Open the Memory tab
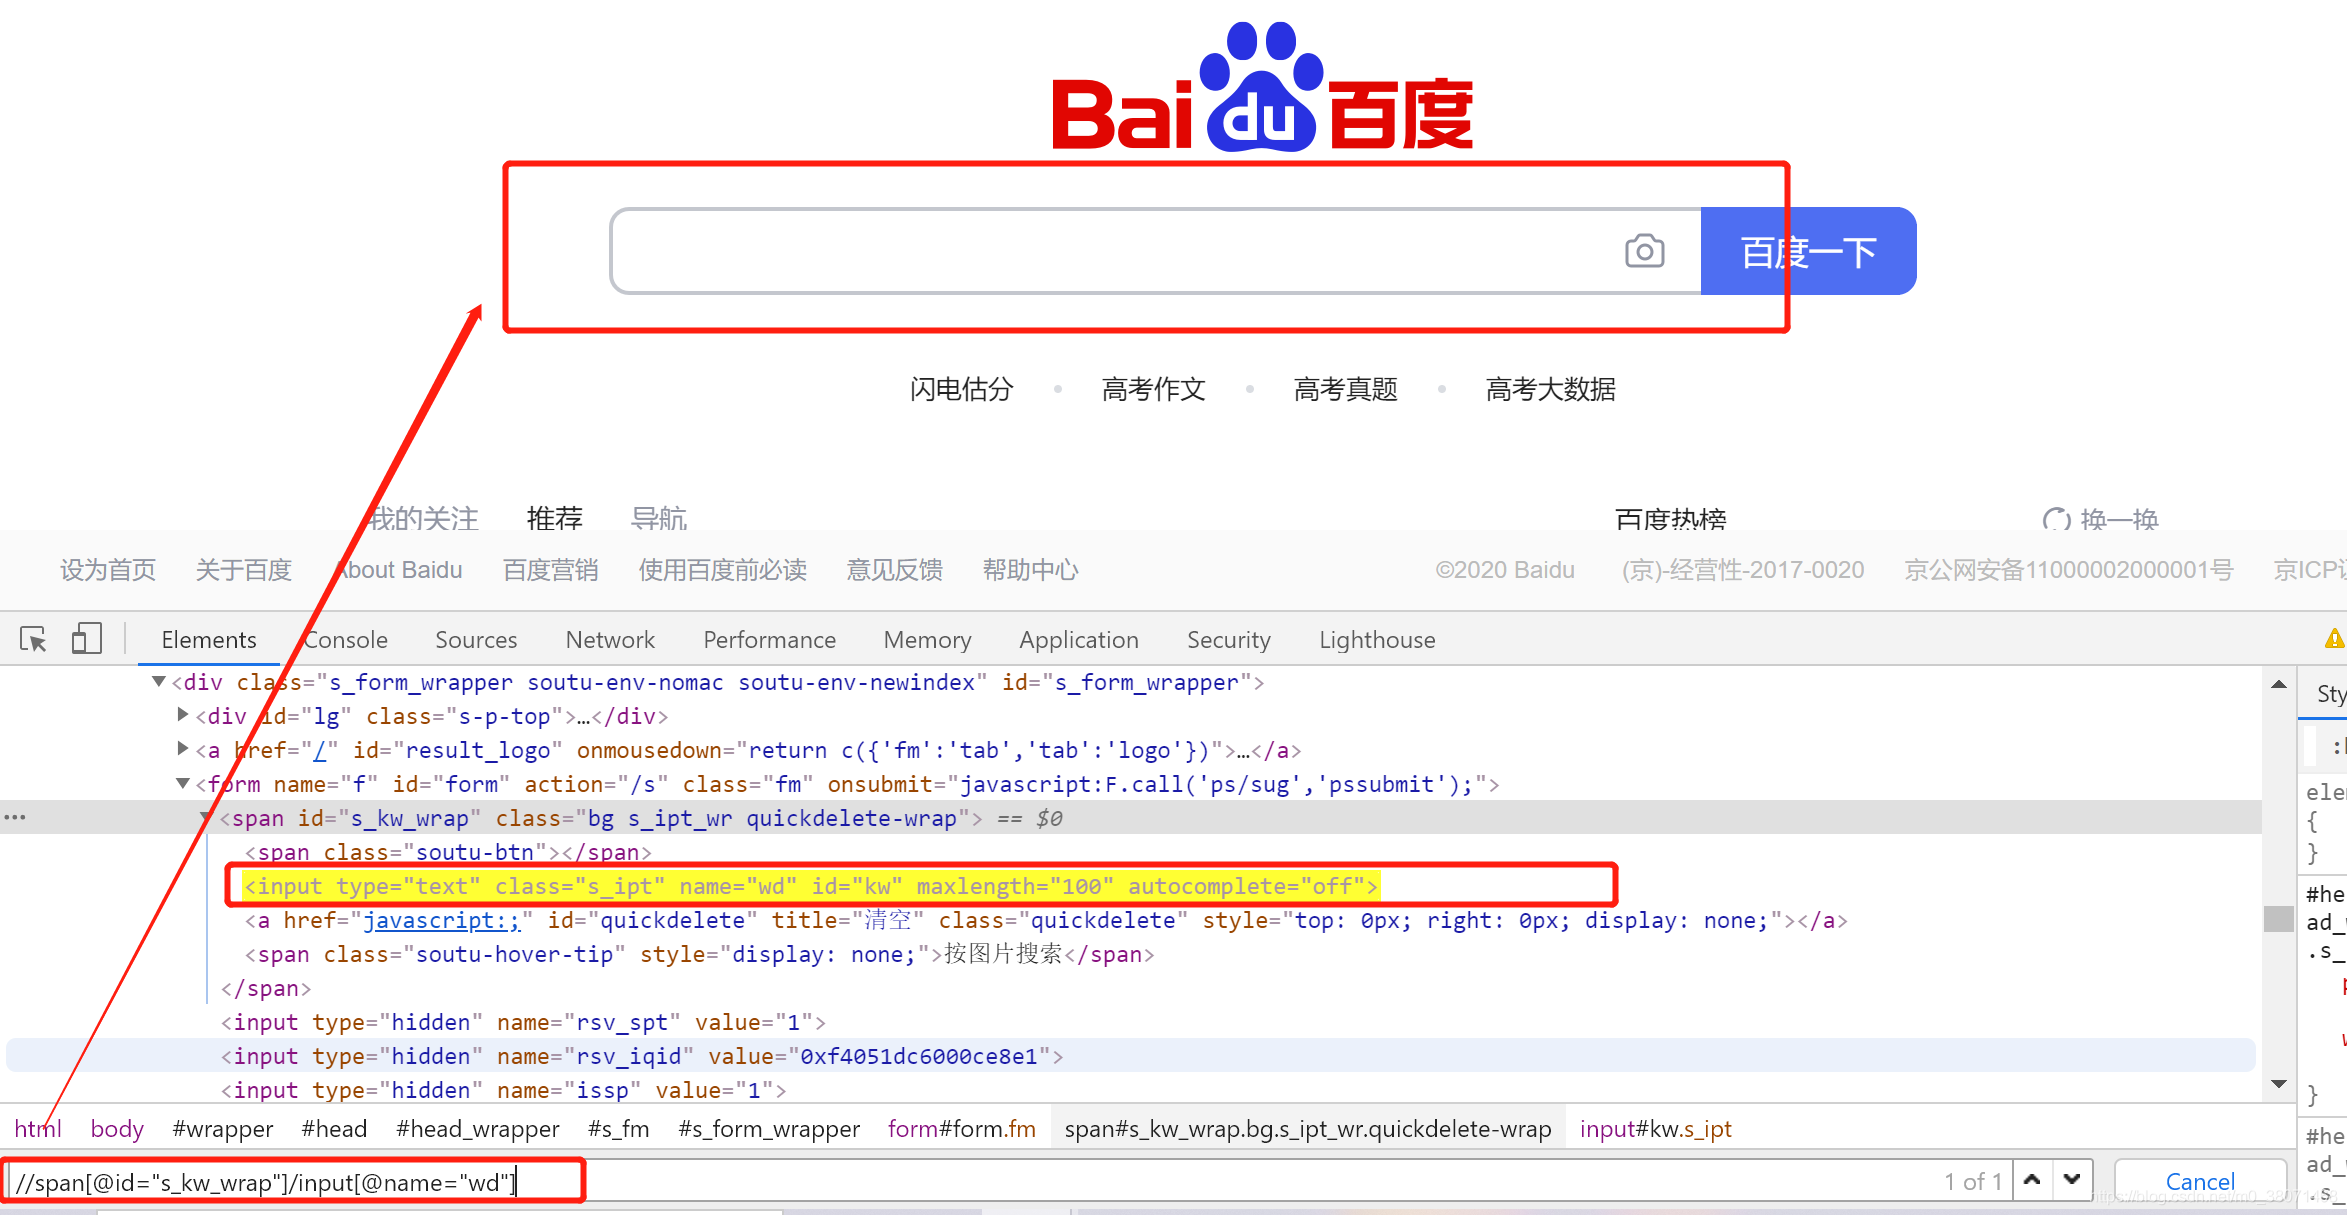Image resolution: width=2347 pixels, height=1215 pixels. tap(927, 640)
